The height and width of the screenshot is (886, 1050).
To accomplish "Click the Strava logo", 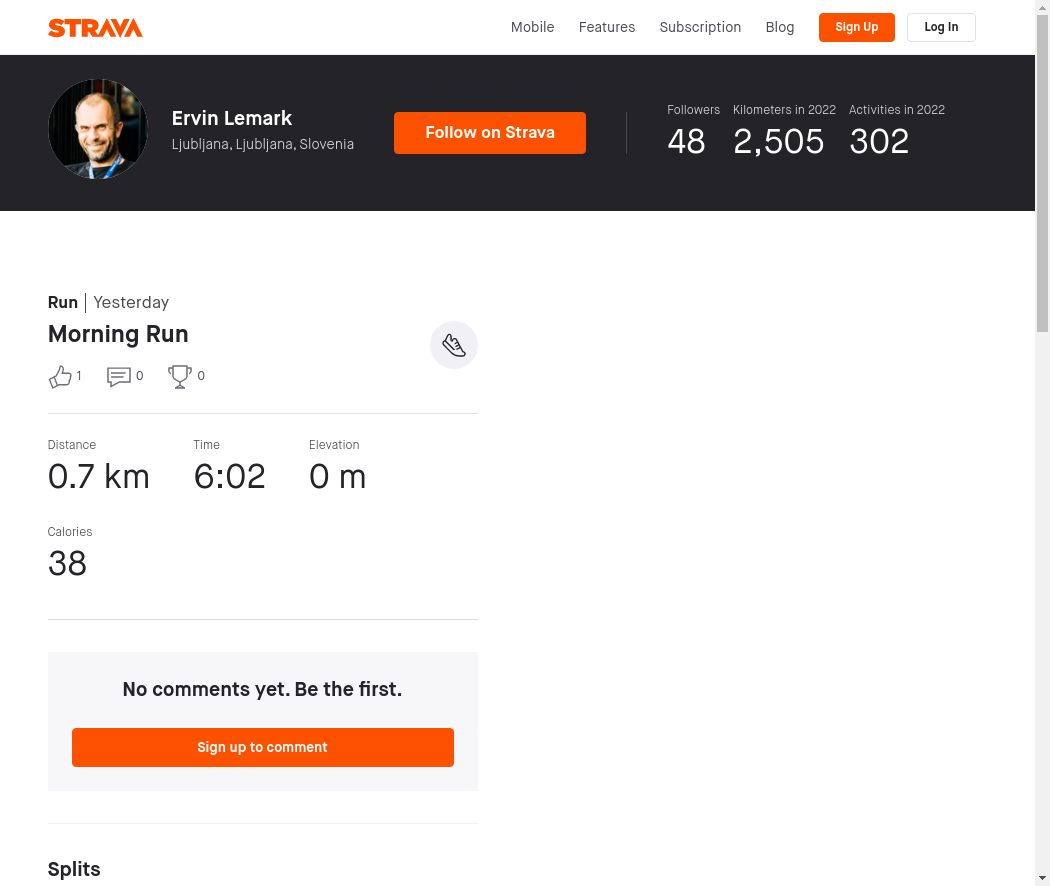I will point(95,28).
